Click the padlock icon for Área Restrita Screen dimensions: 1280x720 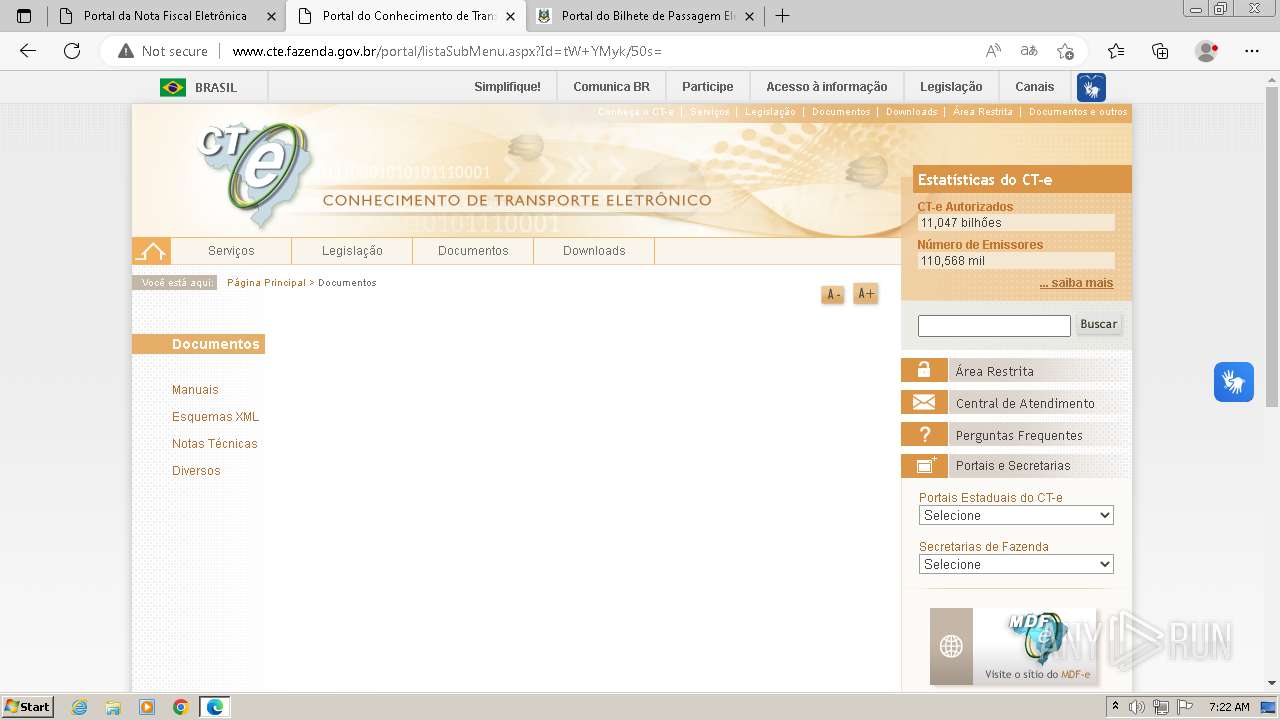[x=924, y=370]
